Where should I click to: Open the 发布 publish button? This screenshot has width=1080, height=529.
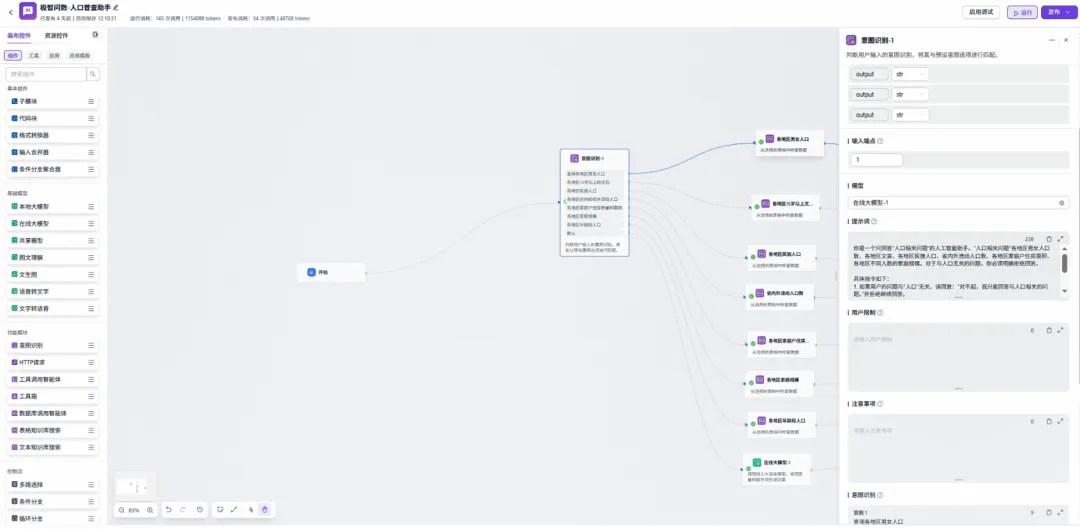[1059, 12]
